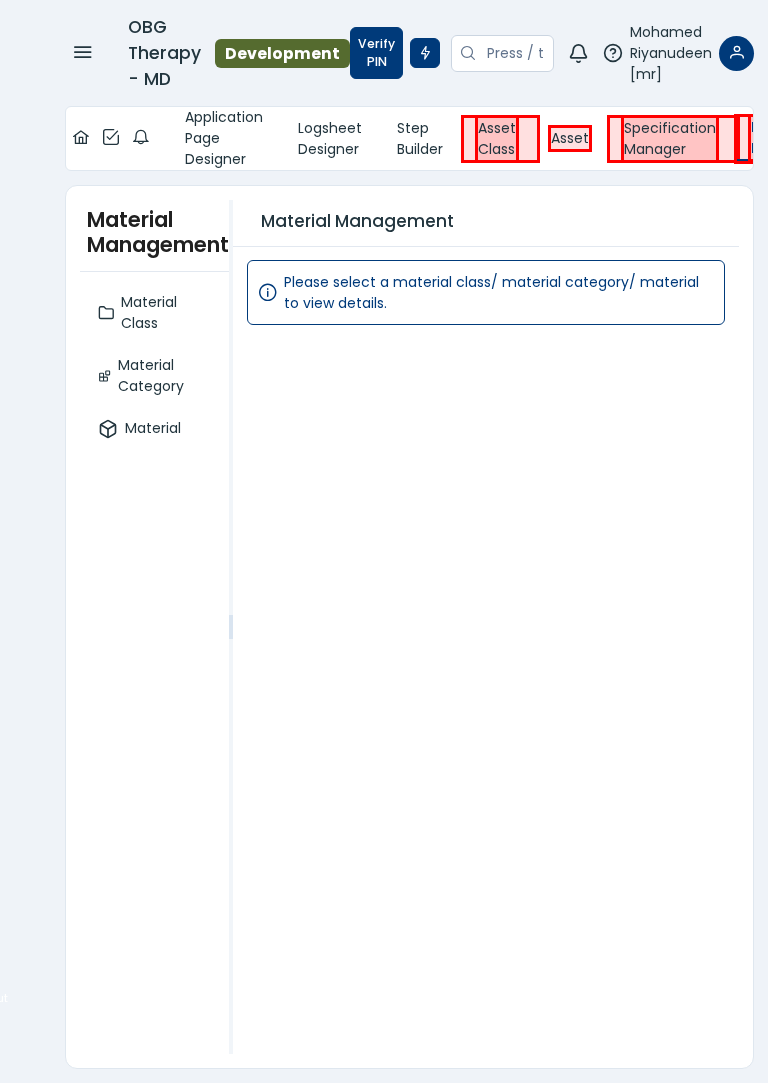
Task: Click the info icon in the notice
Action: (268, 292)
